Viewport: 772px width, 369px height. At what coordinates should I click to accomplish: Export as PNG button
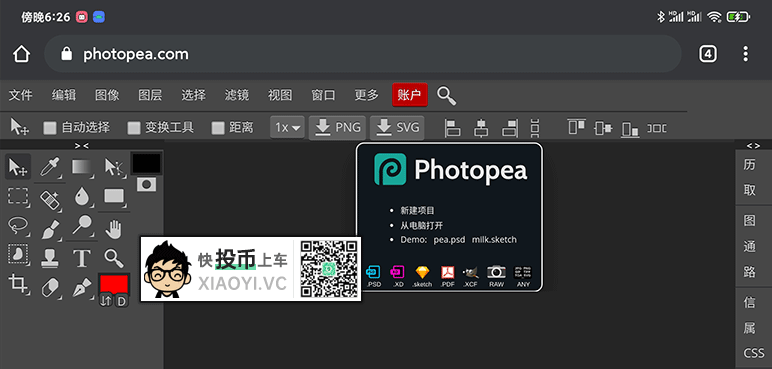(x=337, y=128)
